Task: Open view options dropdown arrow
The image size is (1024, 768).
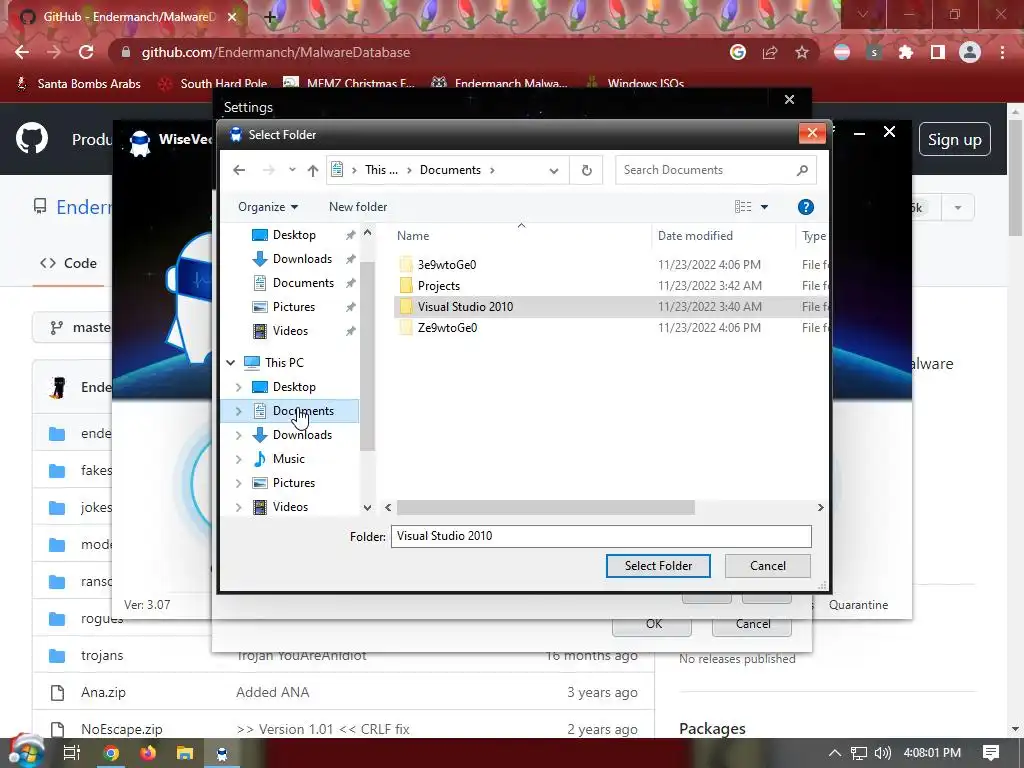Action: pyautogui.click(x=764, y=207)
